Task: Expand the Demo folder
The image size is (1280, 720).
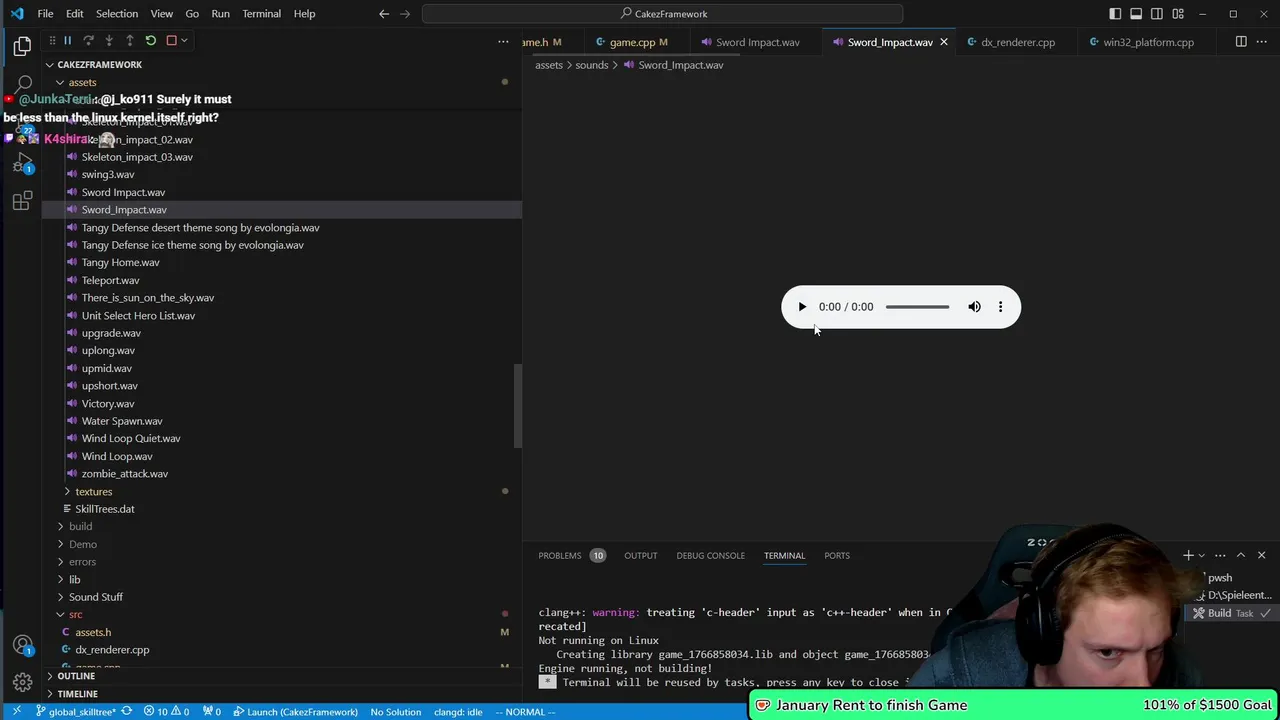Action: click(x=83, y=544)
